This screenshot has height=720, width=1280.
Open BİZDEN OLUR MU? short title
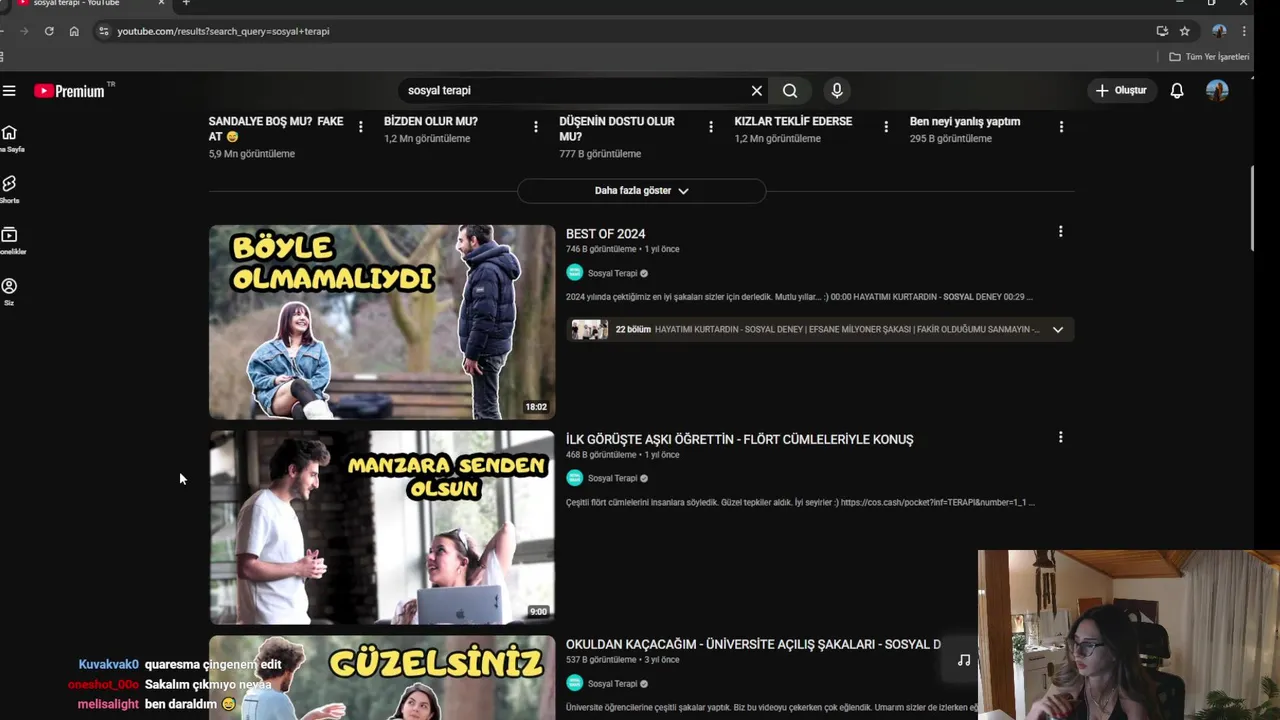431,121
